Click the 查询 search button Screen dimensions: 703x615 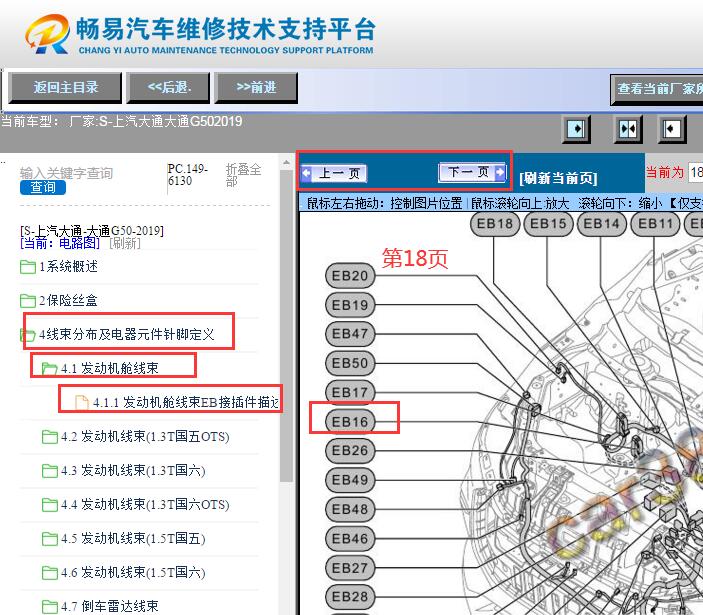click(43, 187)
